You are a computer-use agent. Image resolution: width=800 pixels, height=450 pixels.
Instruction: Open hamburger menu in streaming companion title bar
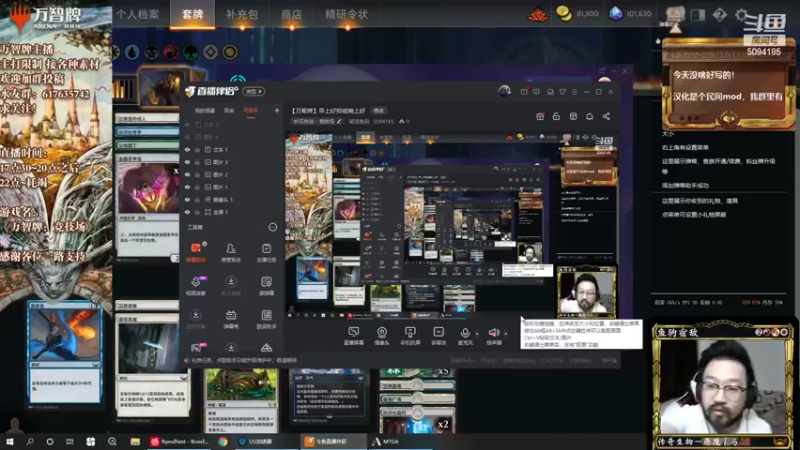(574, 92)
